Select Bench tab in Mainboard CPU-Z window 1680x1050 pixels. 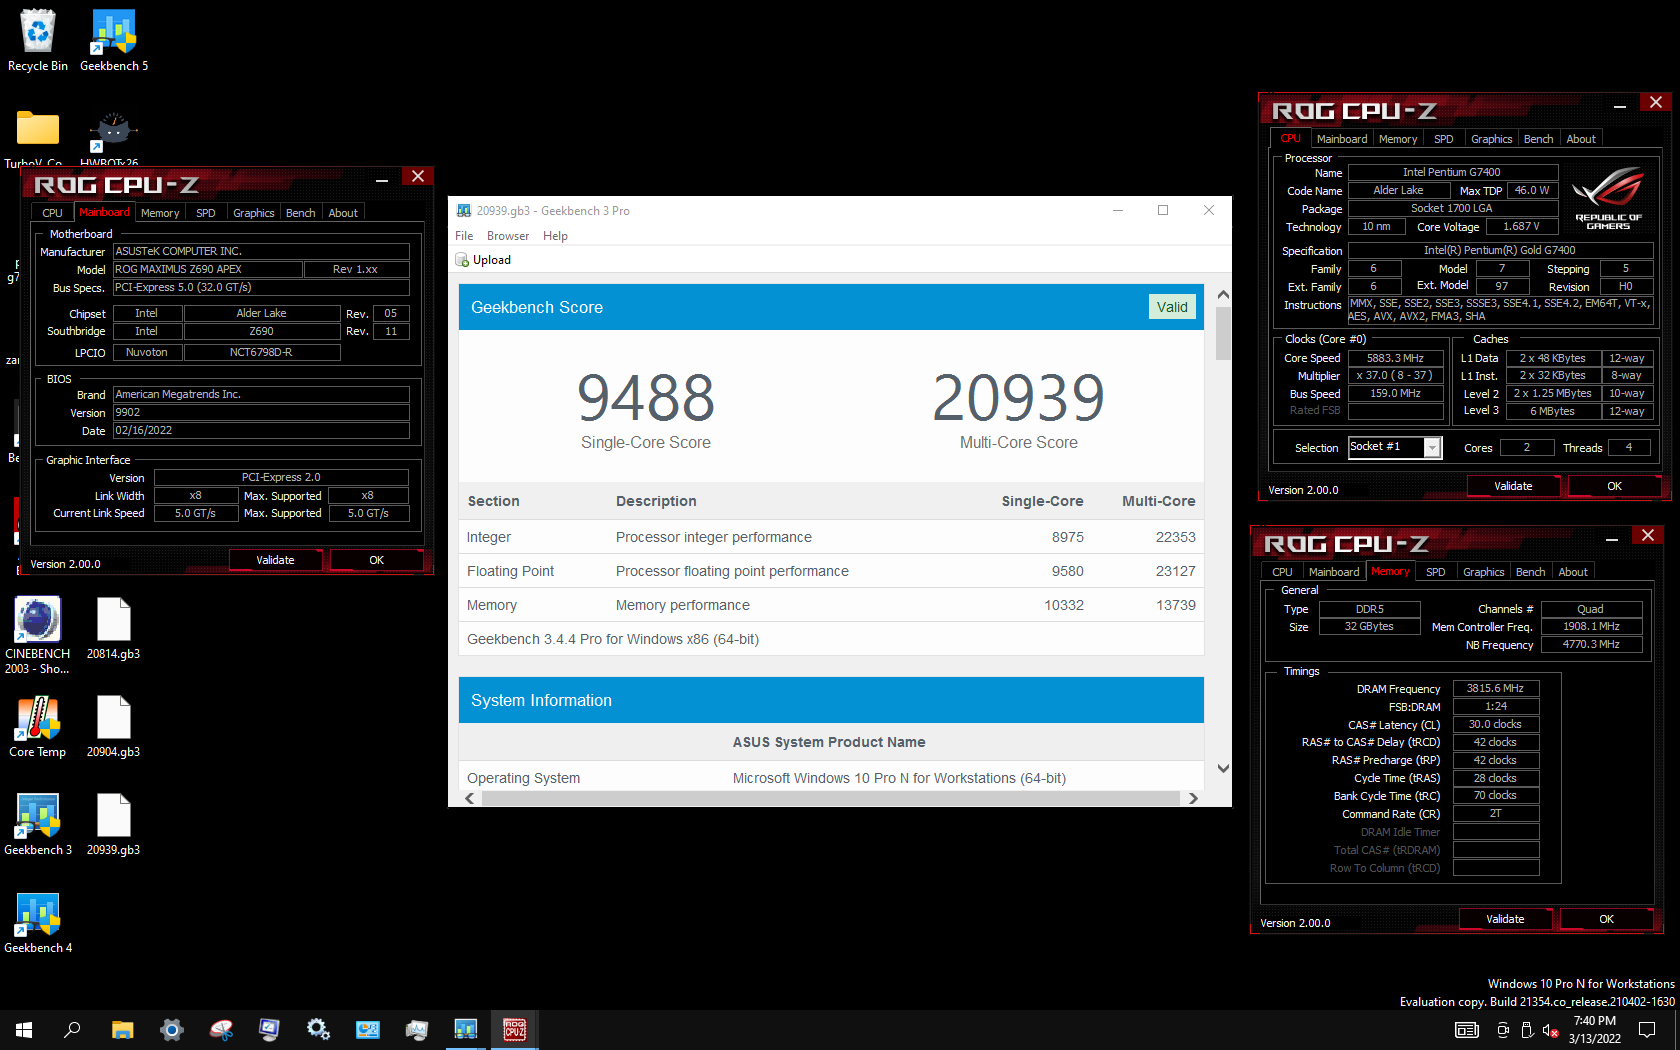[300, 213]
